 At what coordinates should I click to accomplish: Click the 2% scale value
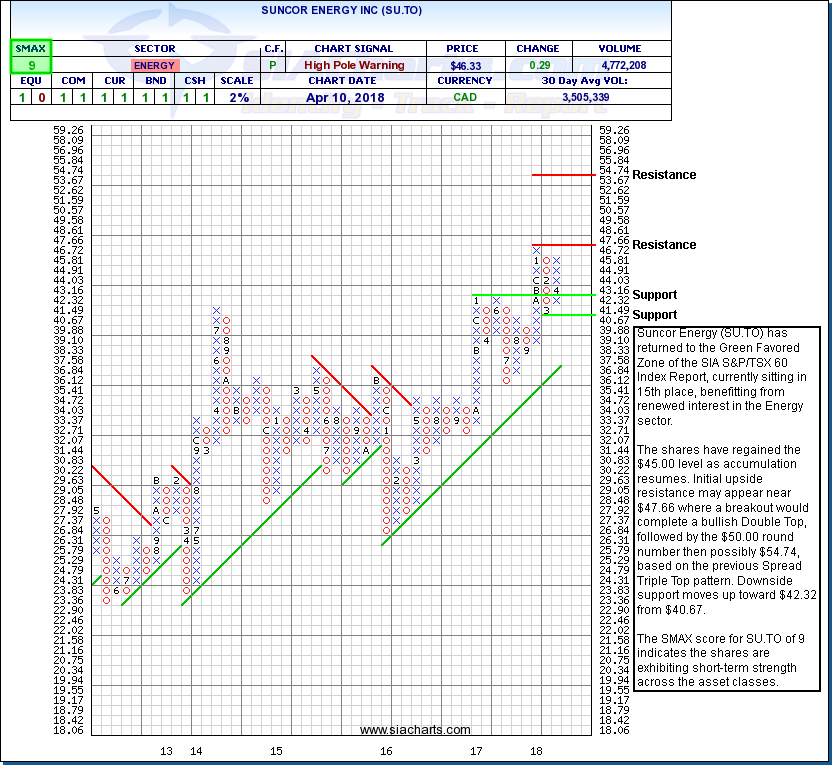point(238,98)
